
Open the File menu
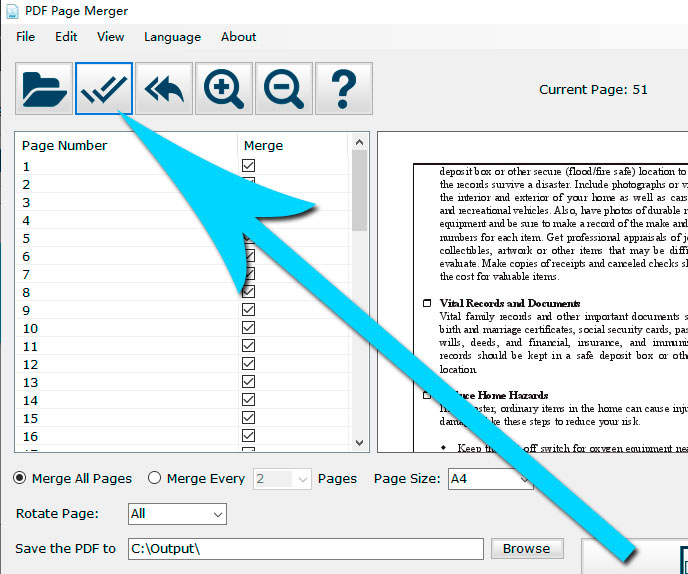pyautogui.click(x=25, y=37)
